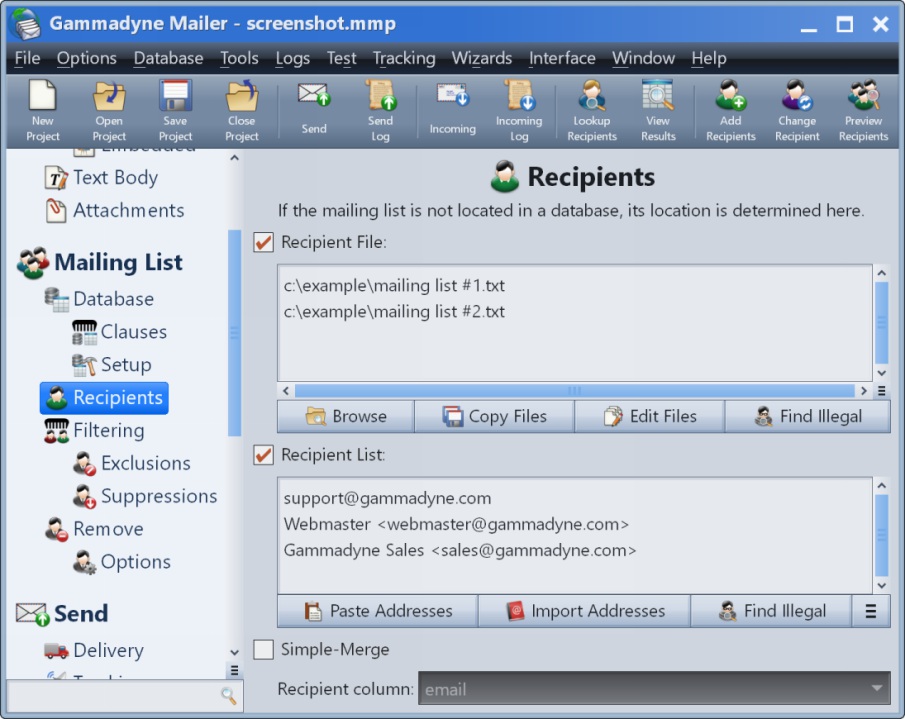Click the Browse button

coord(345,417)
